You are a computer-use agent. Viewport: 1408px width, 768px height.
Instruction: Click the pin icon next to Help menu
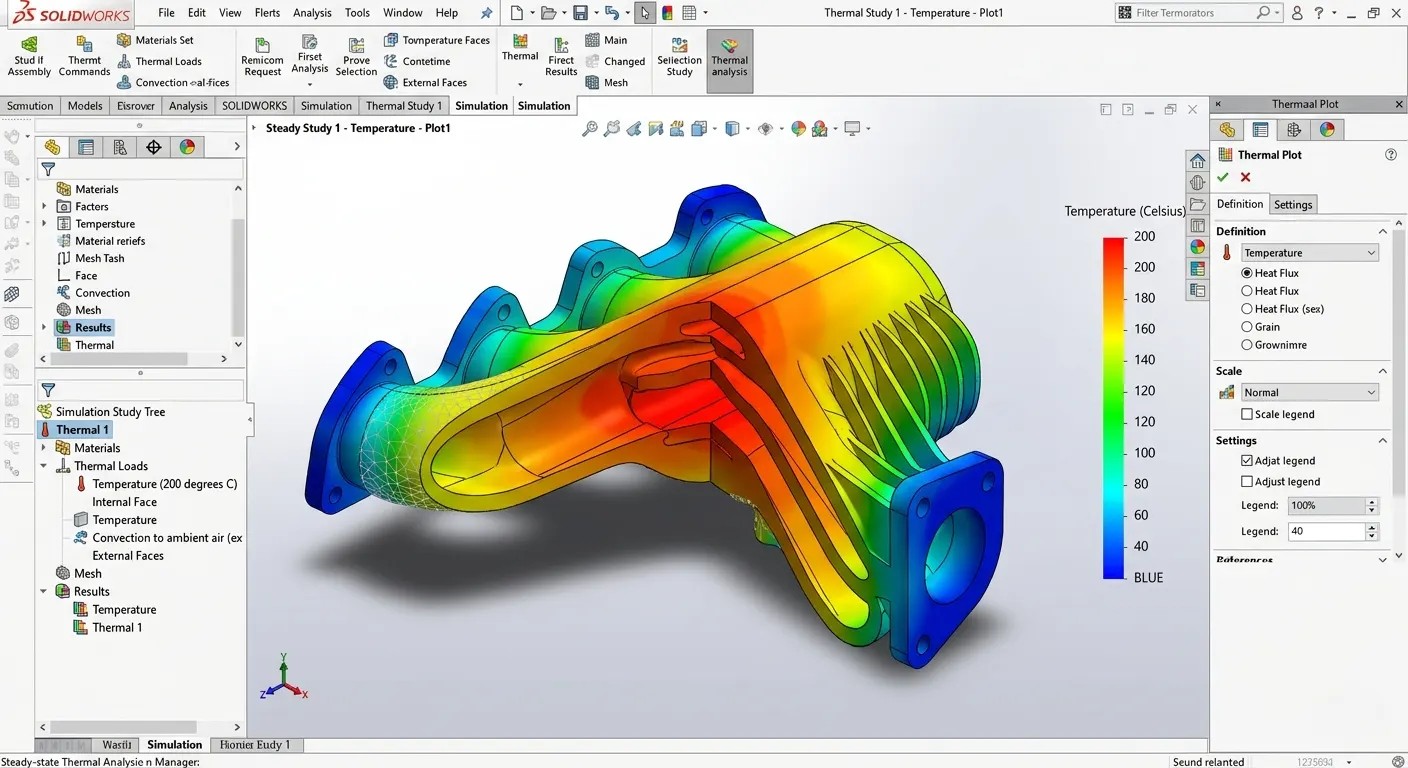[486, 13]
